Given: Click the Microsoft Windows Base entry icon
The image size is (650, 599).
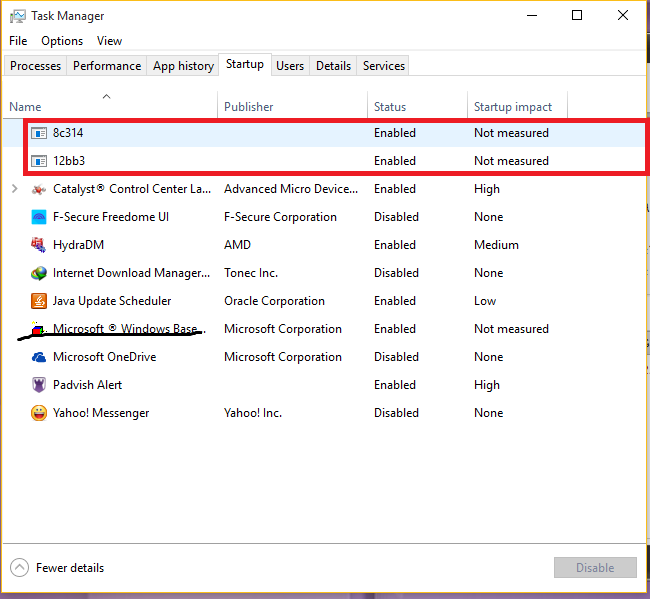Looking at the screenshot, I should [x=37, y=329].
